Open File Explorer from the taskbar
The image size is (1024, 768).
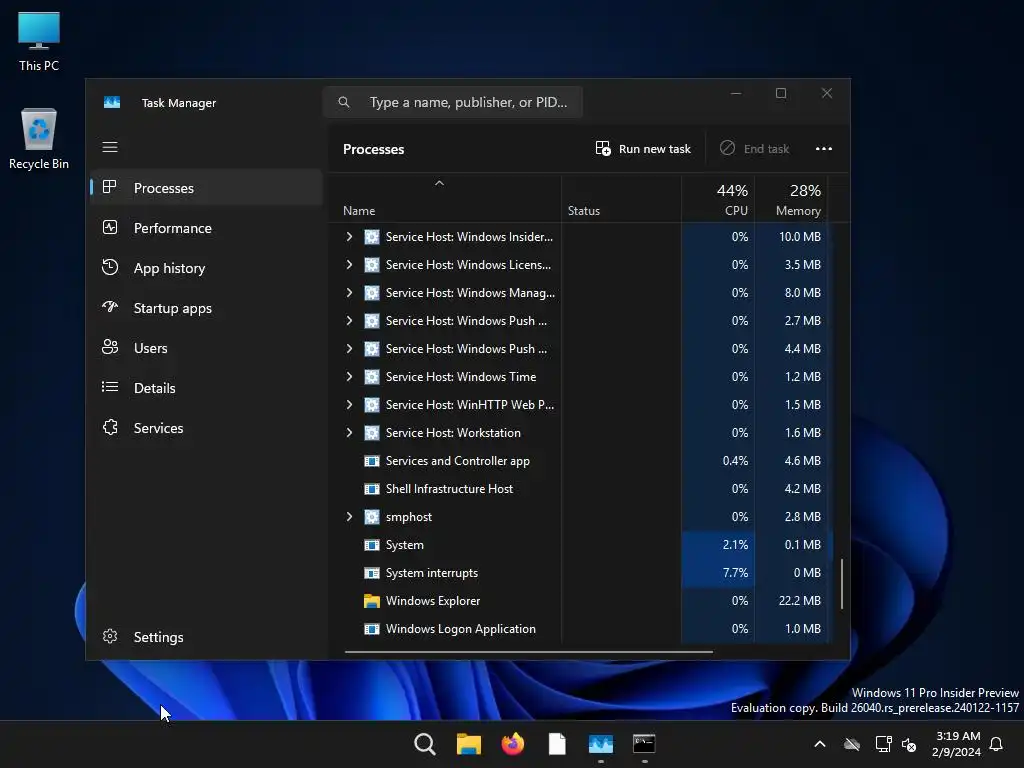(468, 744)
